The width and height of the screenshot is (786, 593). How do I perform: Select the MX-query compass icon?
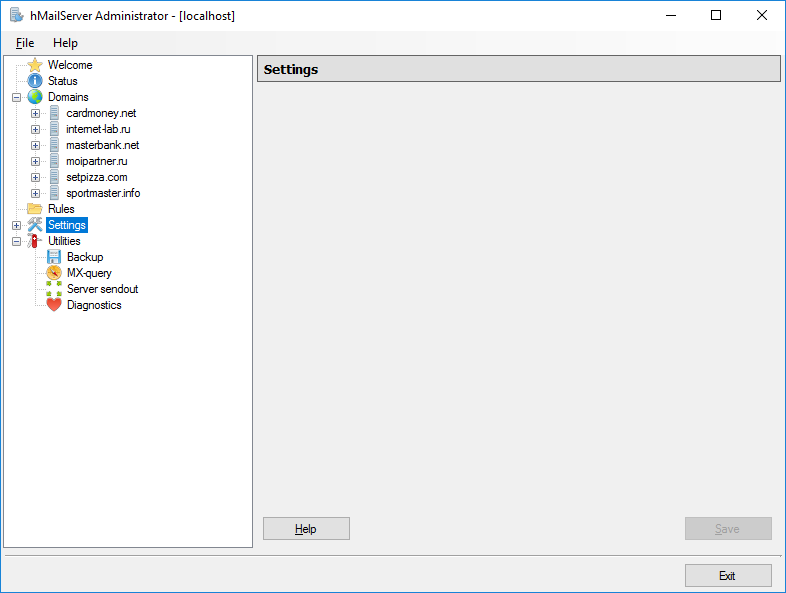pyautogui.click(x=54, y=273)
